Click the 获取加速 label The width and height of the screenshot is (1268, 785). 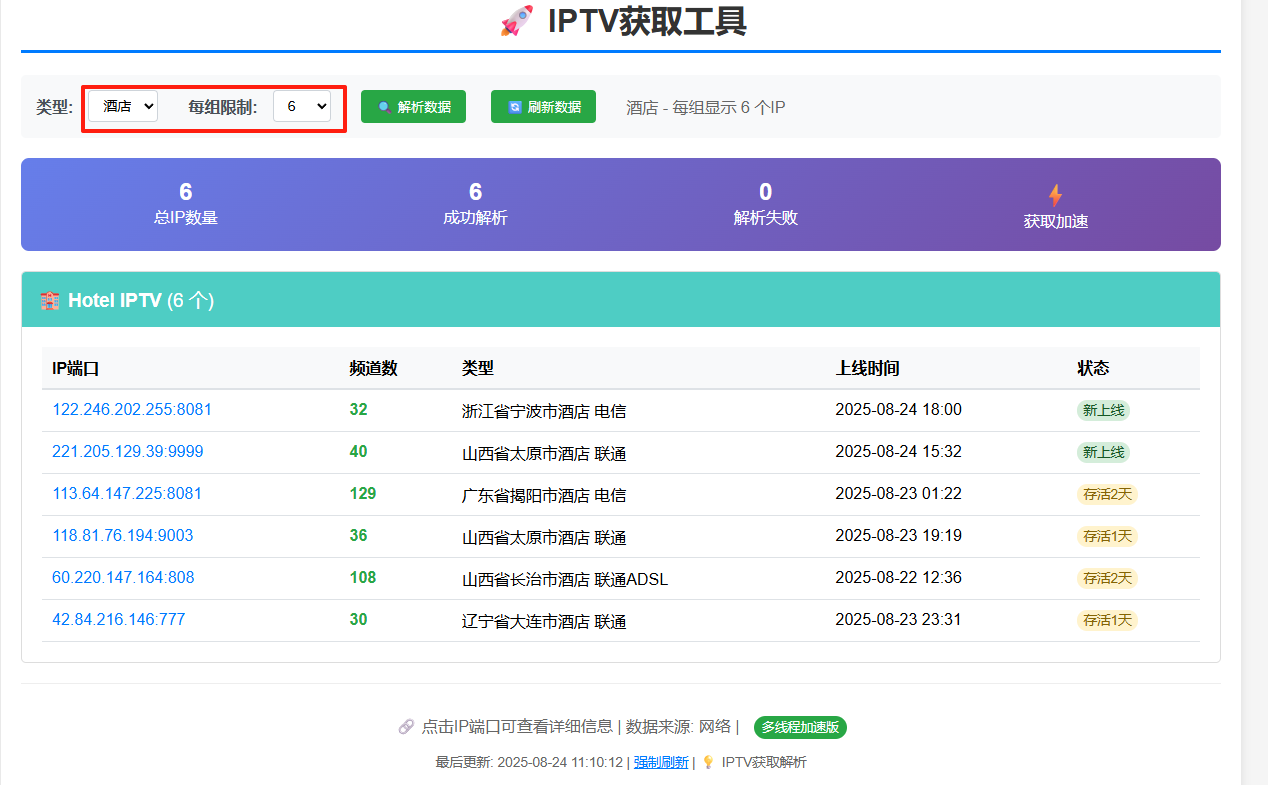(1055, 222)
